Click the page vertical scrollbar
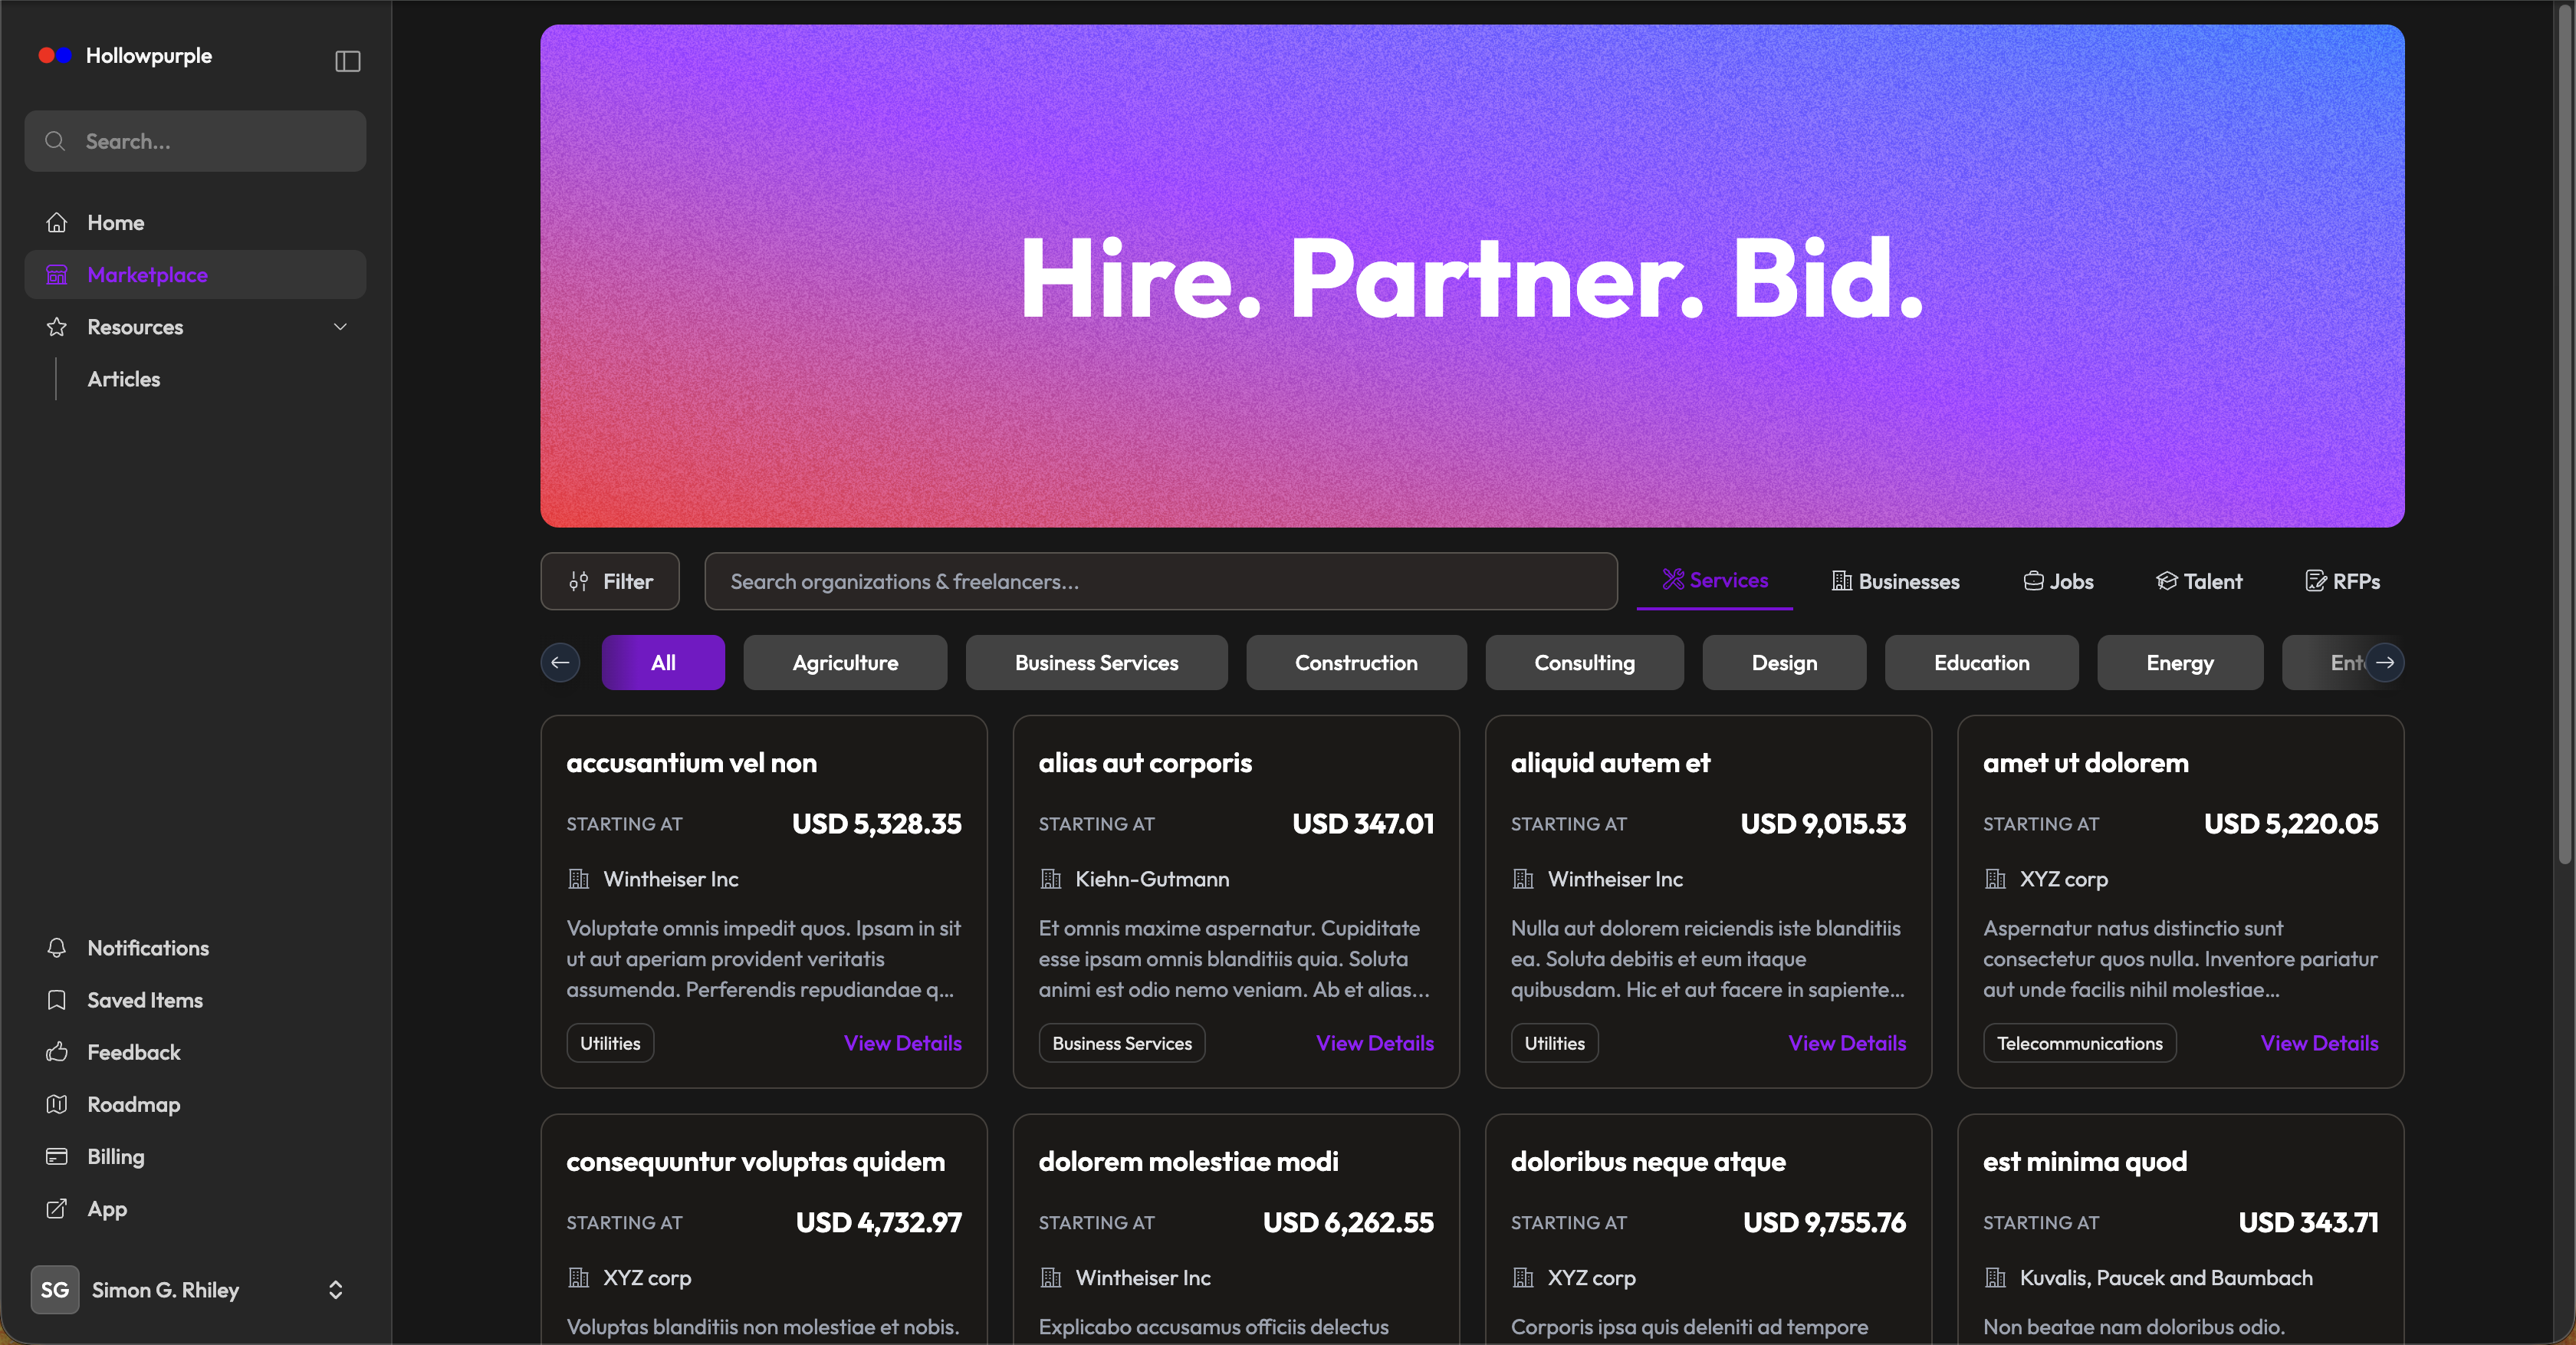 point(2564,435)
